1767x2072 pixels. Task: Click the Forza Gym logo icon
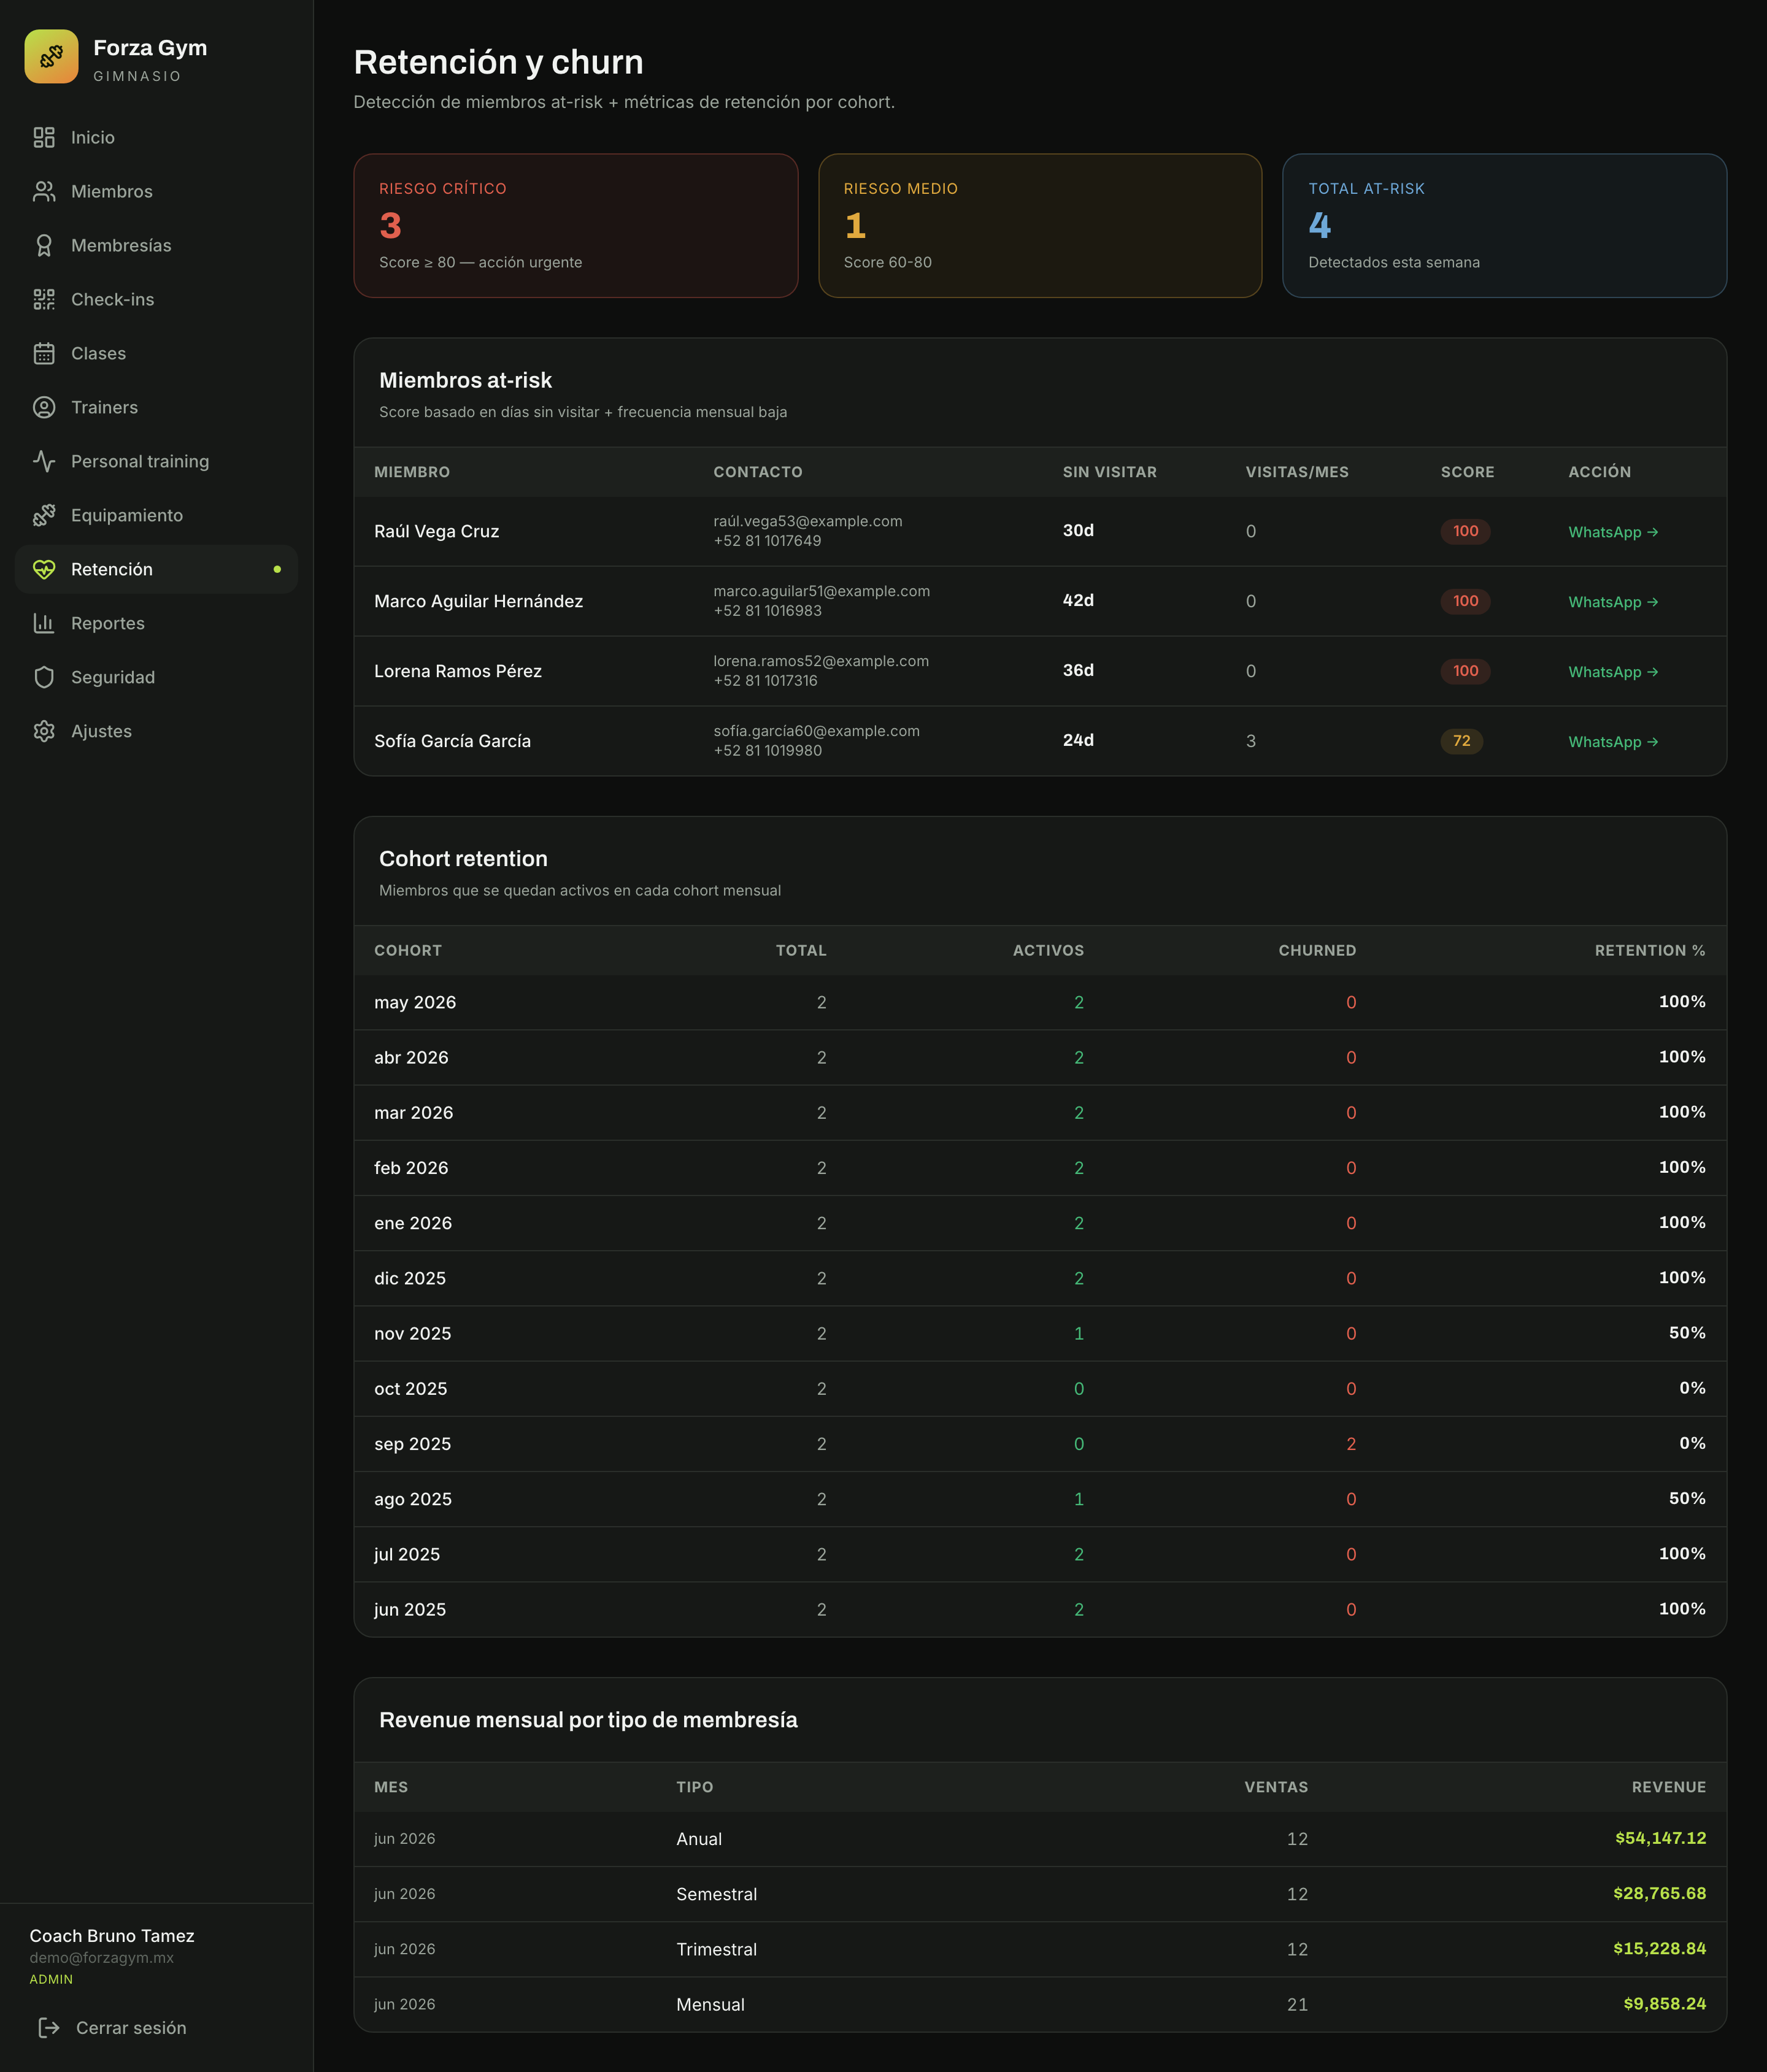[51, 56]
